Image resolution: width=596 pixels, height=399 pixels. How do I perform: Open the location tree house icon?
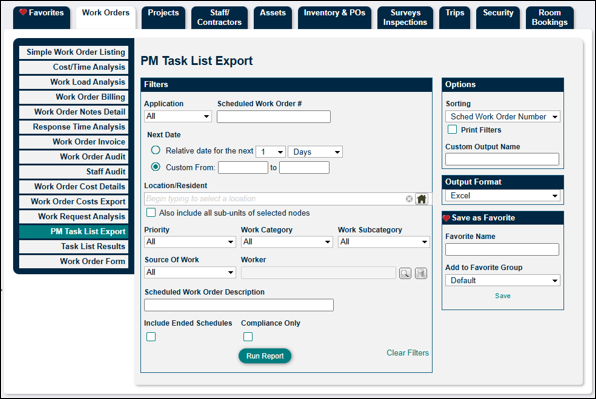point(421,199)
